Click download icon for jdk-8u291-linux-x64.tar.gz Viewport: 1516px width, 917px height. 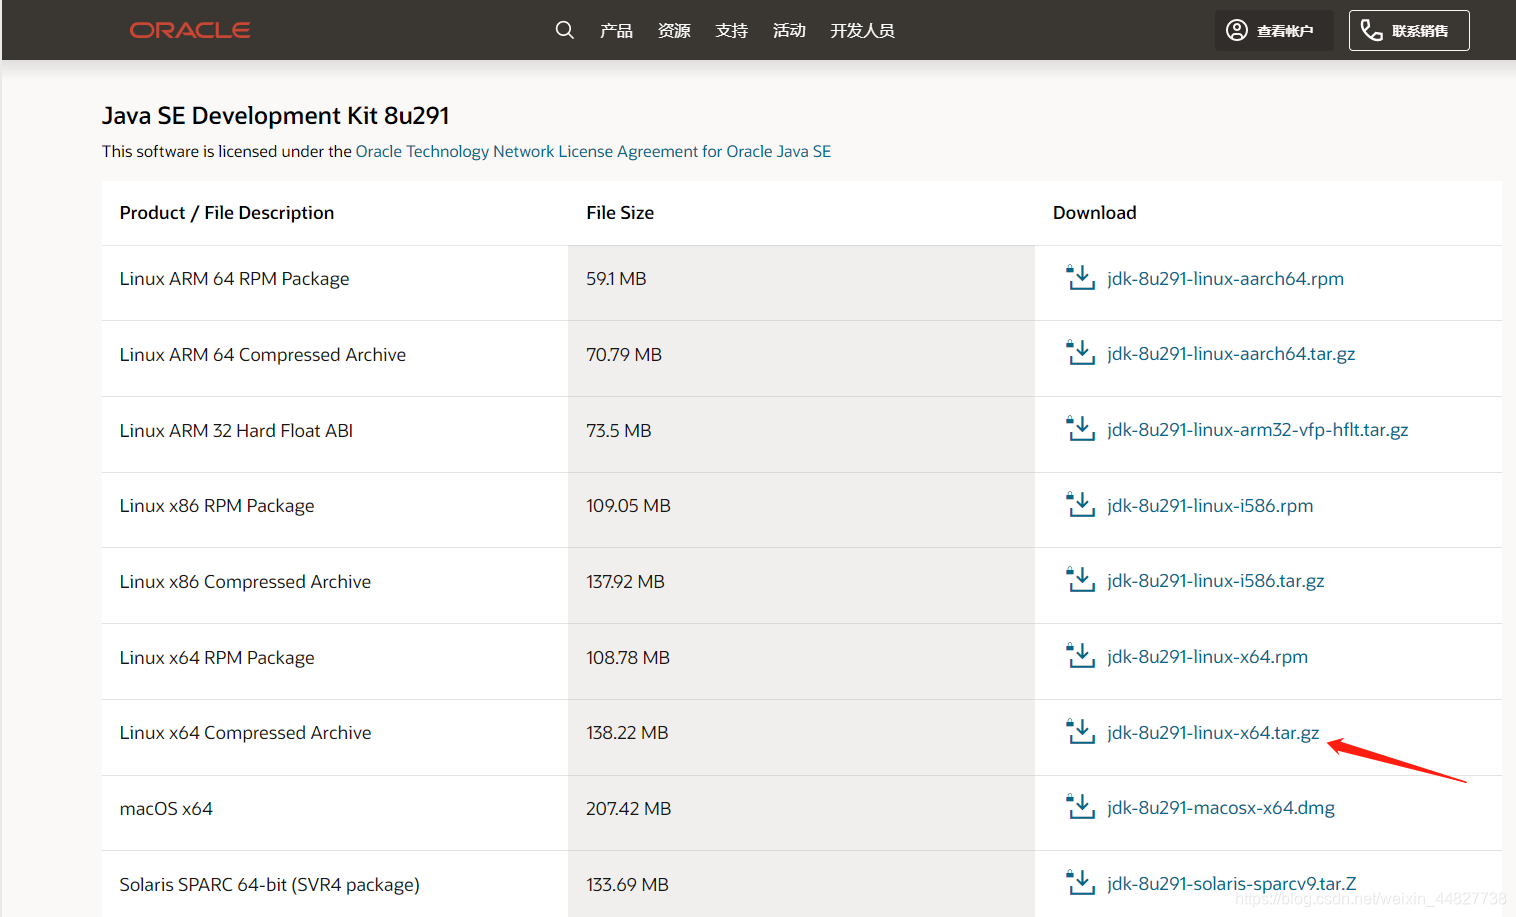pyautogui.click(x=1080, y=731)
